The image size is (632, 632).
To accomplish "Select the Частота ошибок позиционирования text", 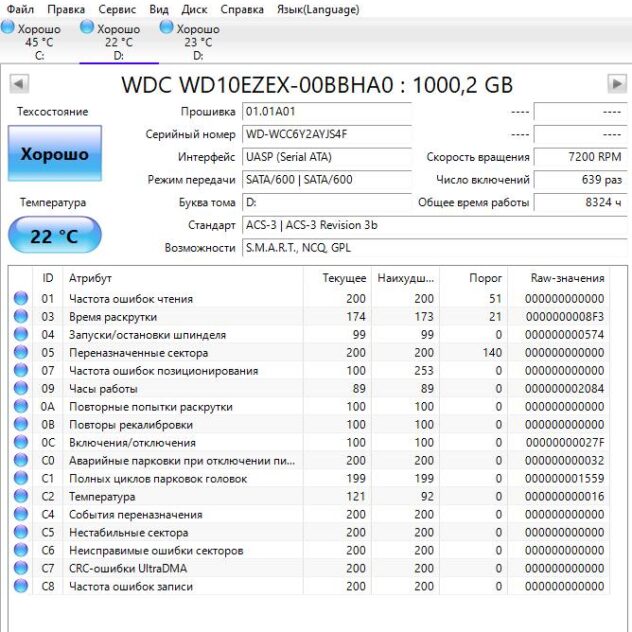I will pyautogui.click(x=164, y=370).
